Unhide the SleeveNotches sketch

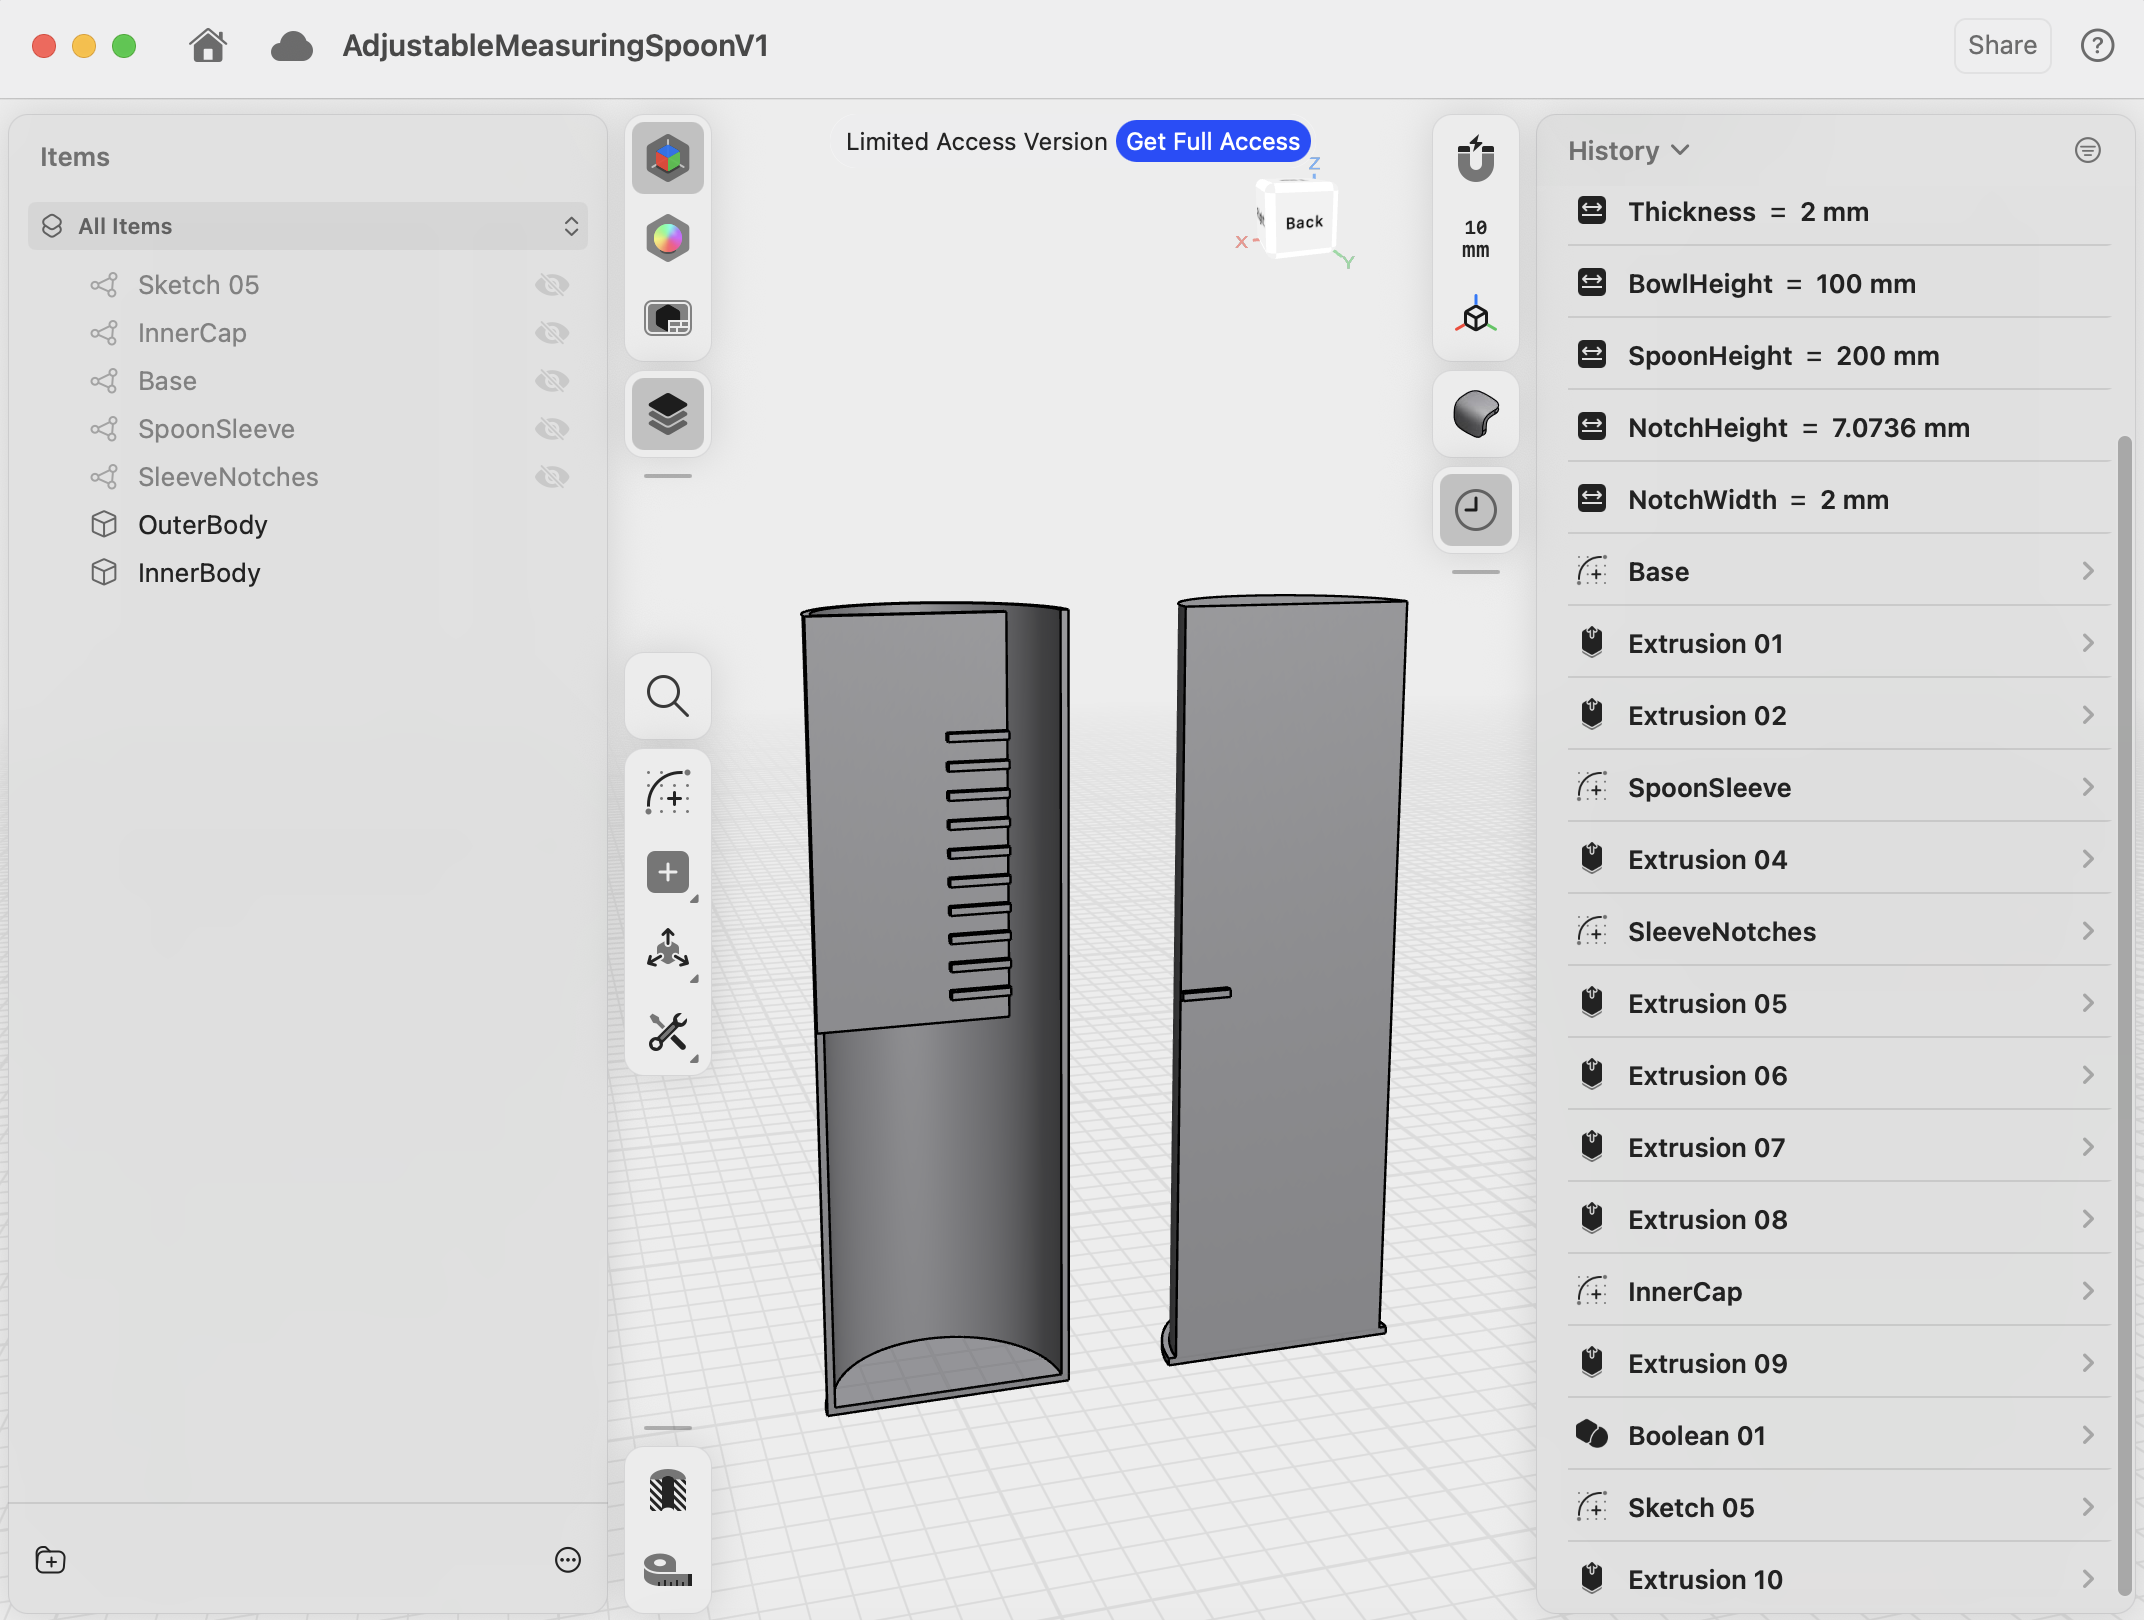click(552, 477)
